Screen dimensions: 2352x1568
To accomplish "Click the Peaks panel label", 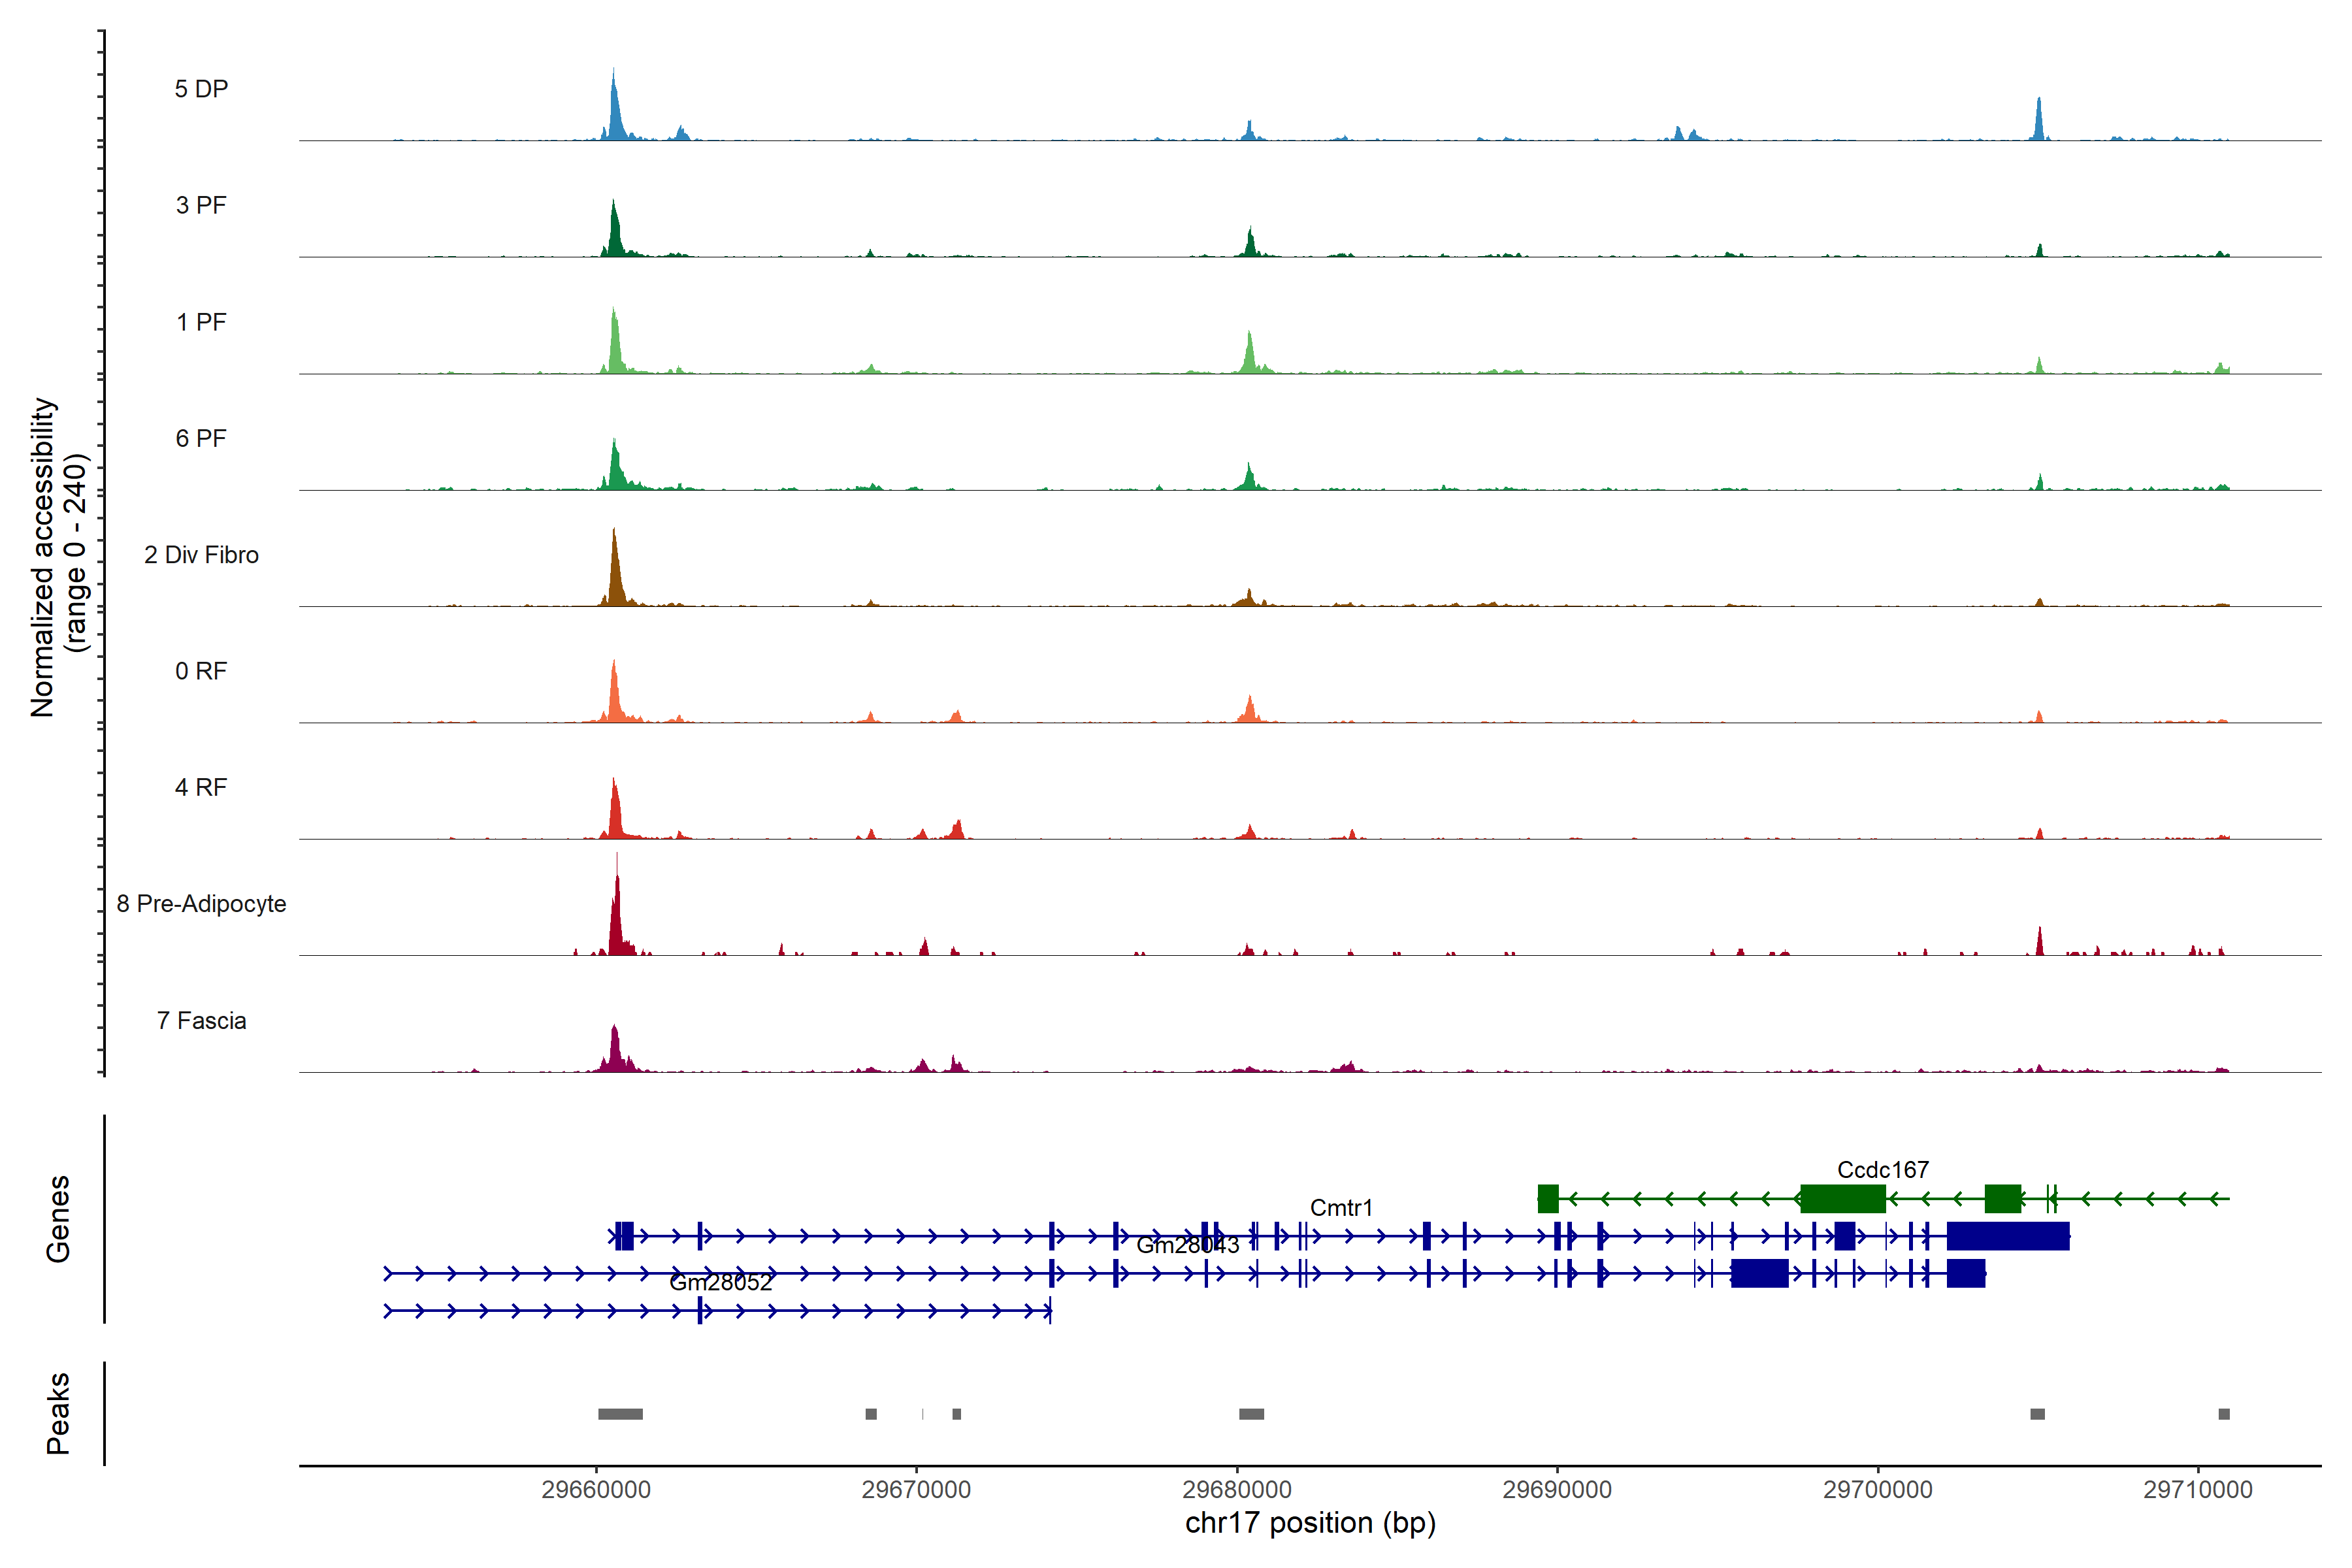I will pos(58,1412).
